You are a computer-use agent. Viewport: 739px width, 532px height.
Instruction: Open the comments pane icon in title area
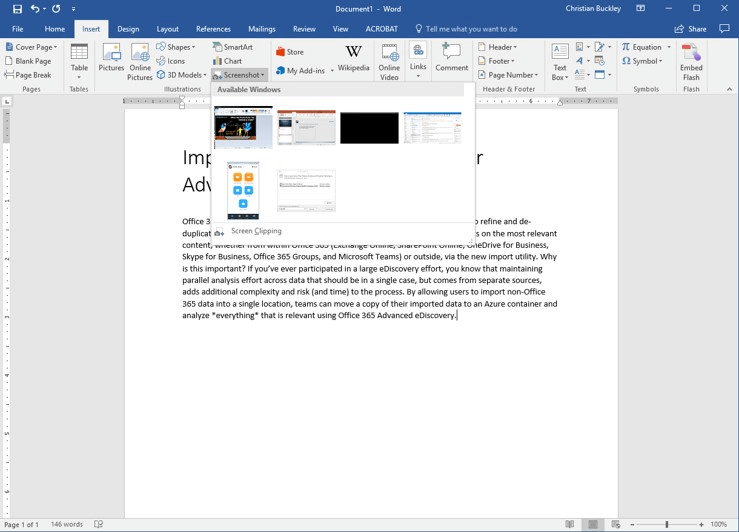724,29
